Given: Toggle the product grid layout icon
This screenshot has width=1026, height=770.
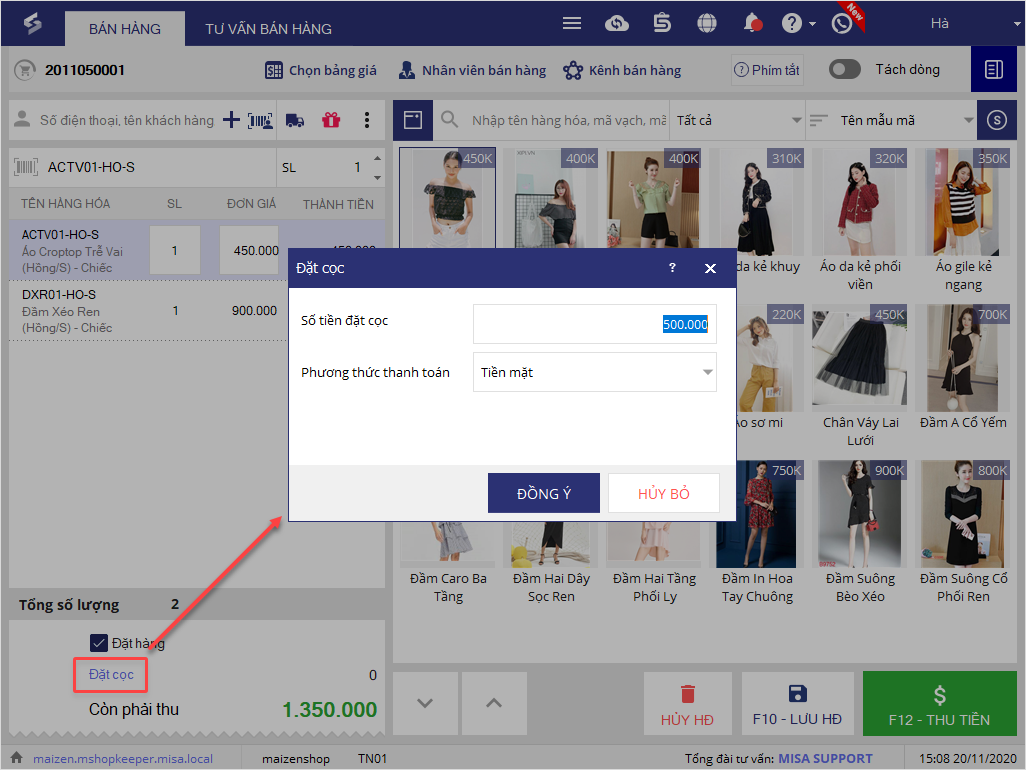Looking at the screenshot, I should point(413,120).
